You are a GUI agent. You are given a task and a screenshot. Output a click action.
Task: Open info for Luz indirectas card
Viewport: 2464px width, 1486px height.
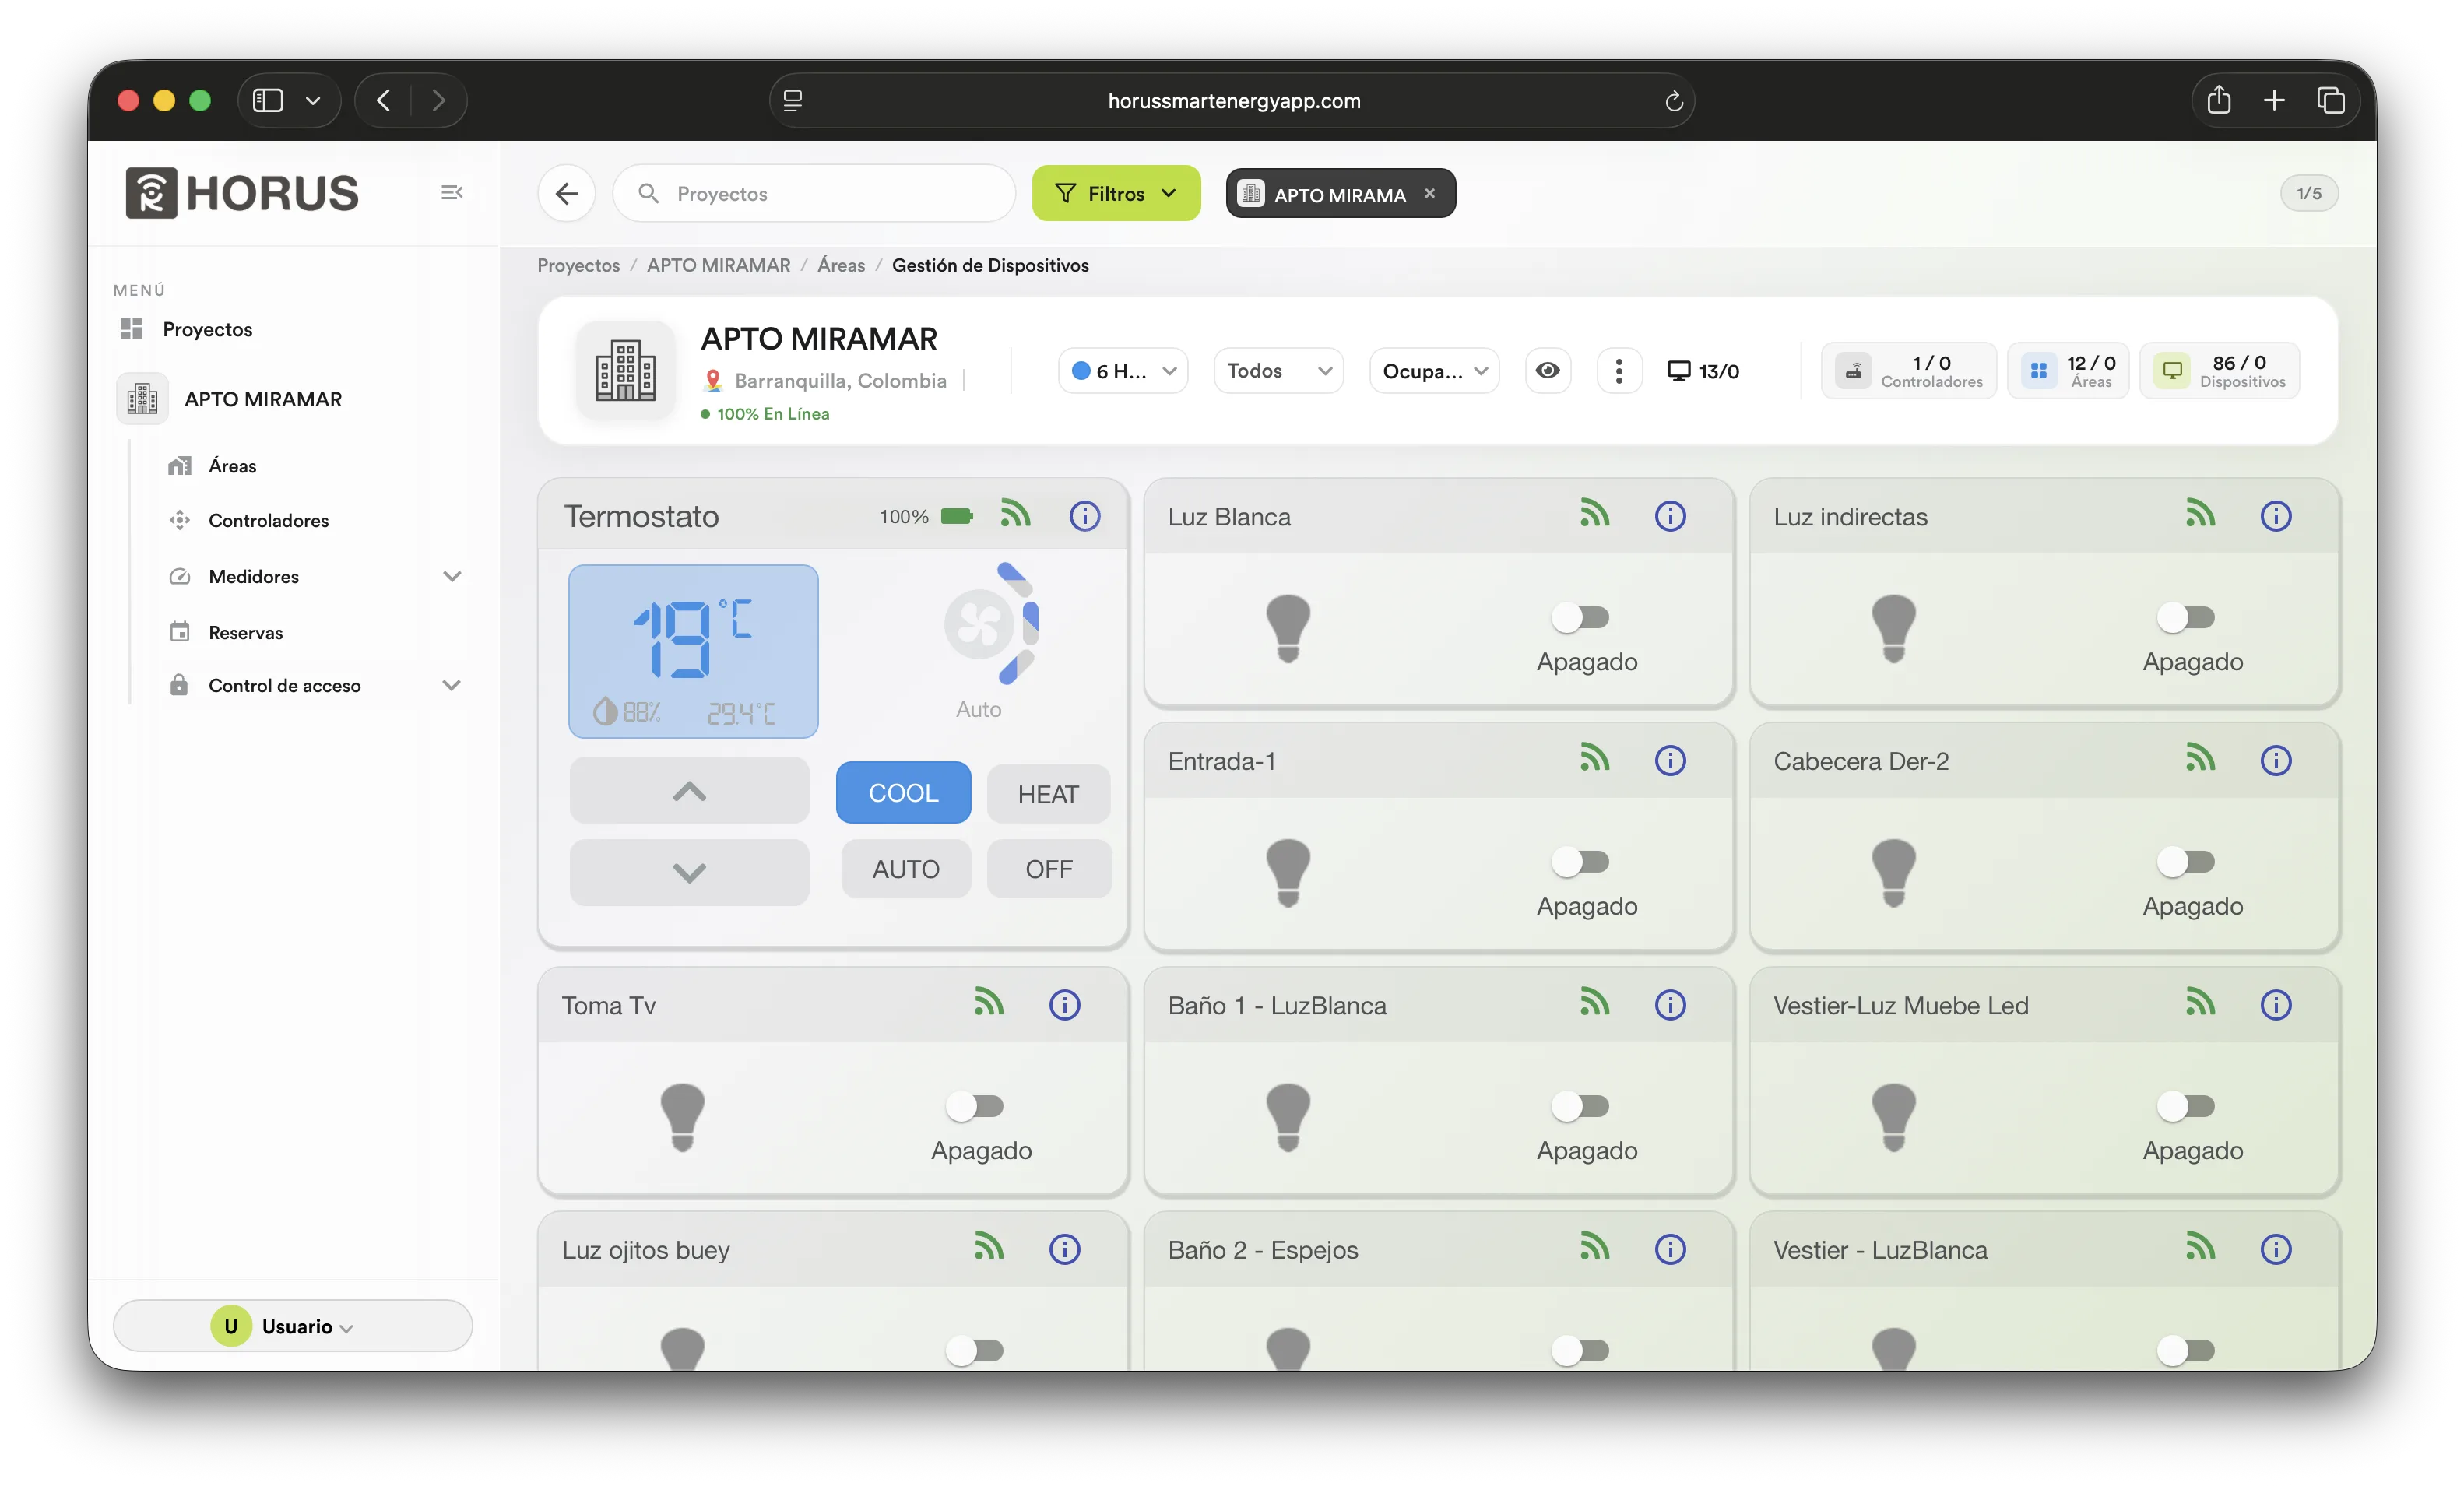pos(2276,516)
